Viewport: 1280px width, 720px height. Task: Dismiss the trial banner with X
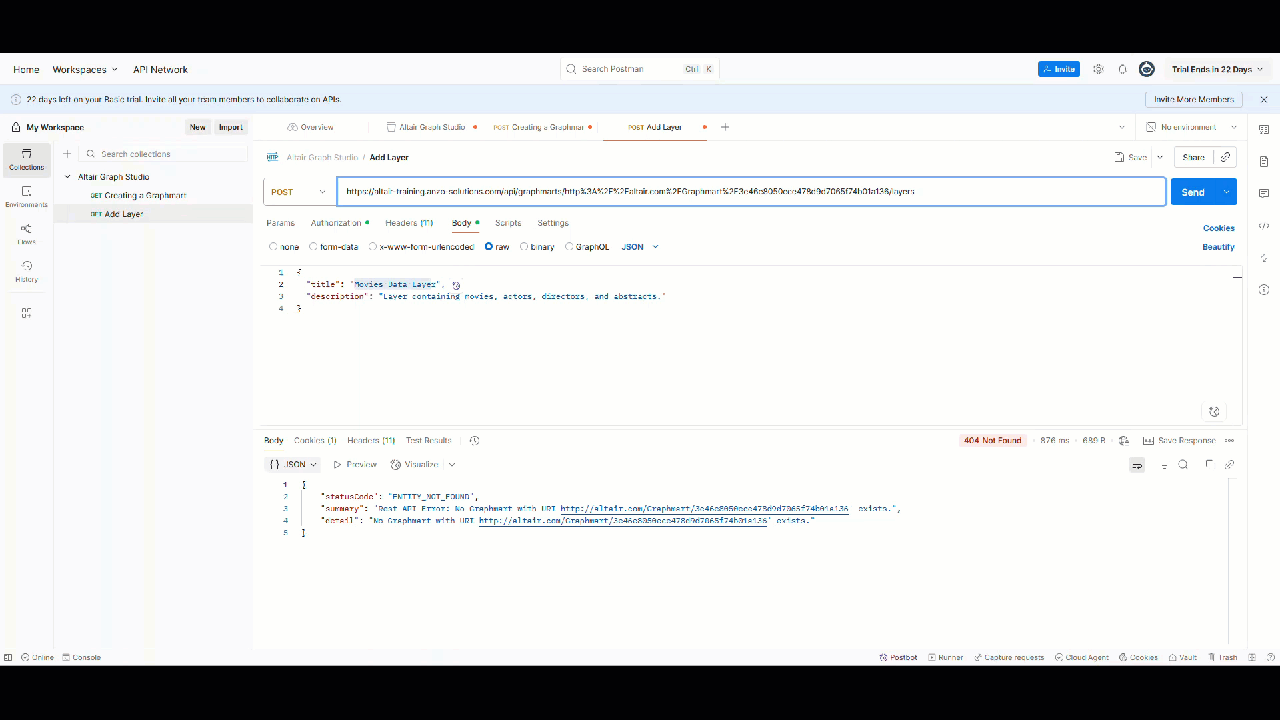coord(1264,99)
